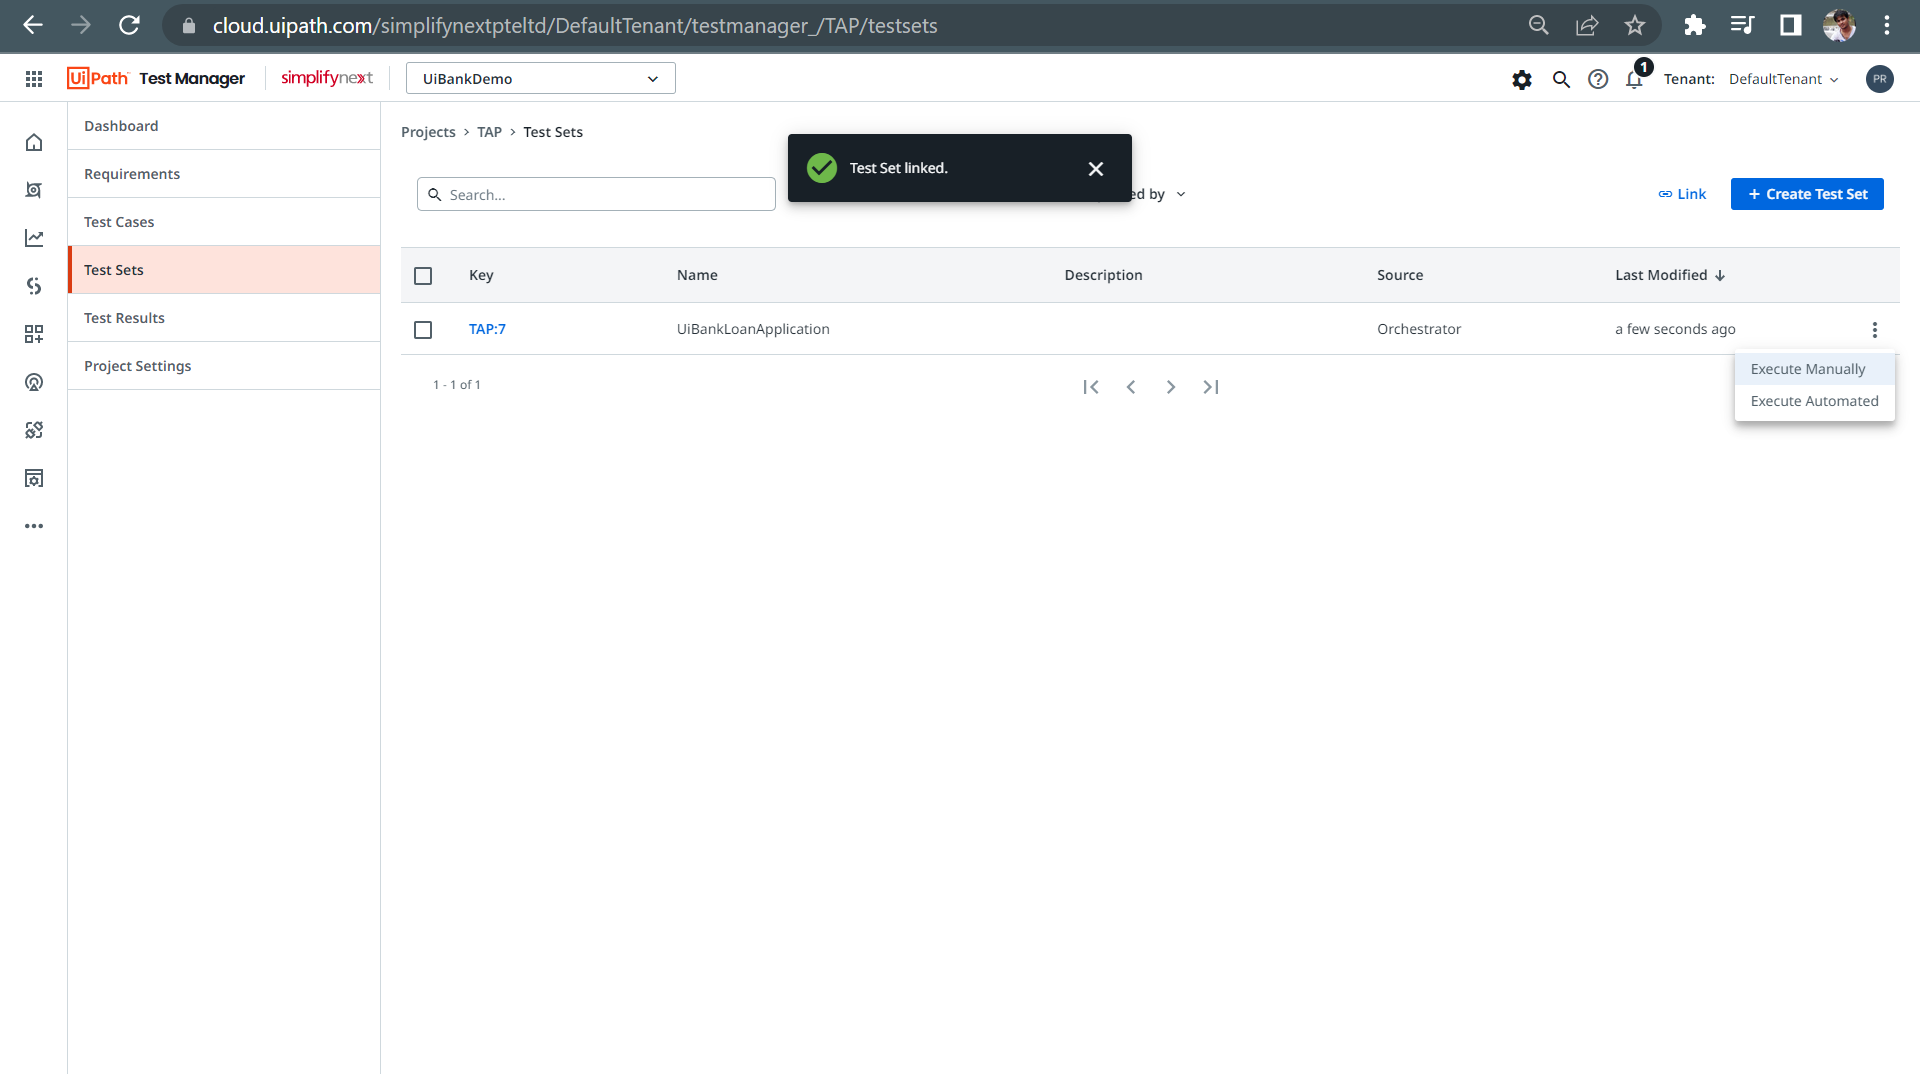Sort by Last Modified column

coord(1669,275)
